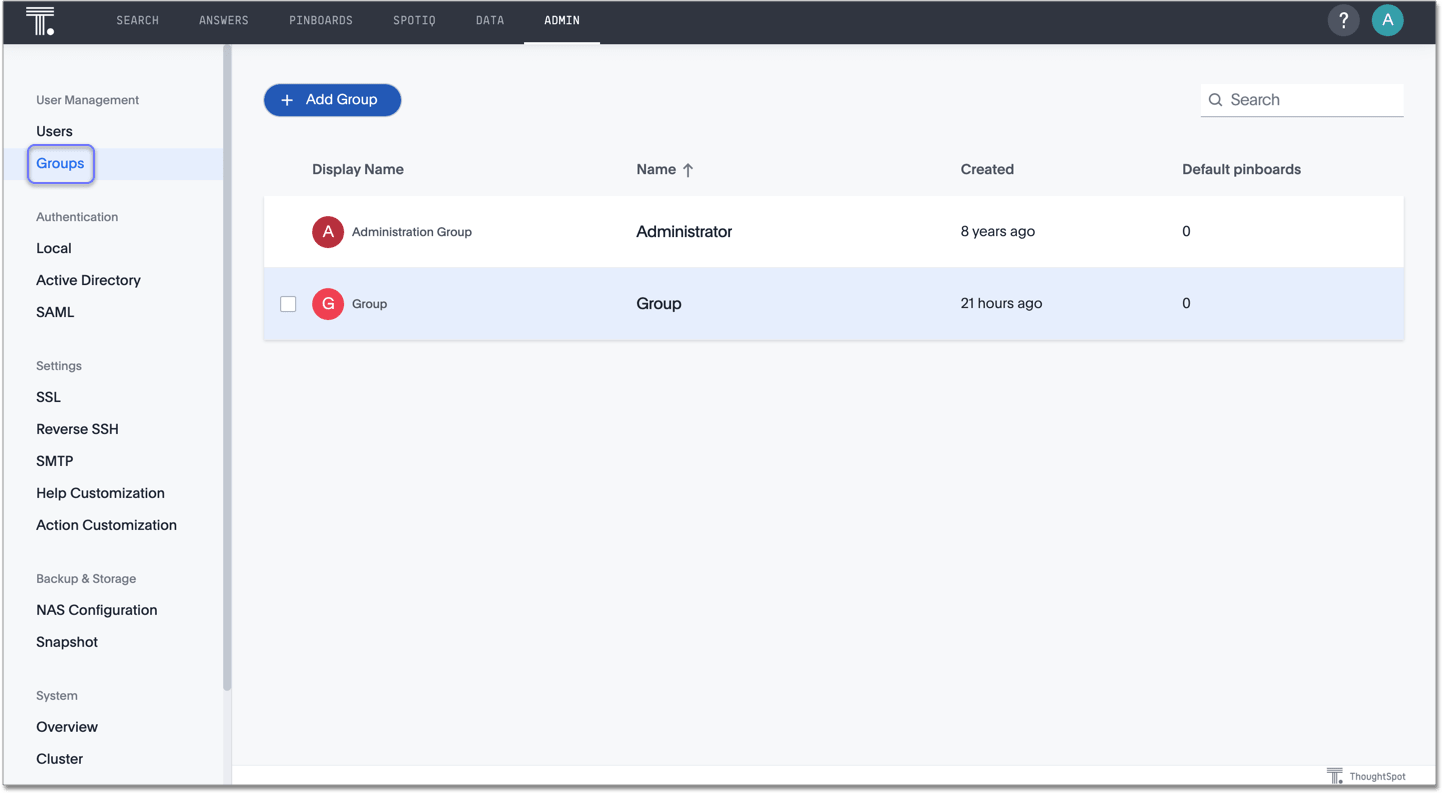Switch to the DATA tab
Image resolution: width=1443 pixels, height=794 pixels.
pyautogui.click(x=490, y=20)
